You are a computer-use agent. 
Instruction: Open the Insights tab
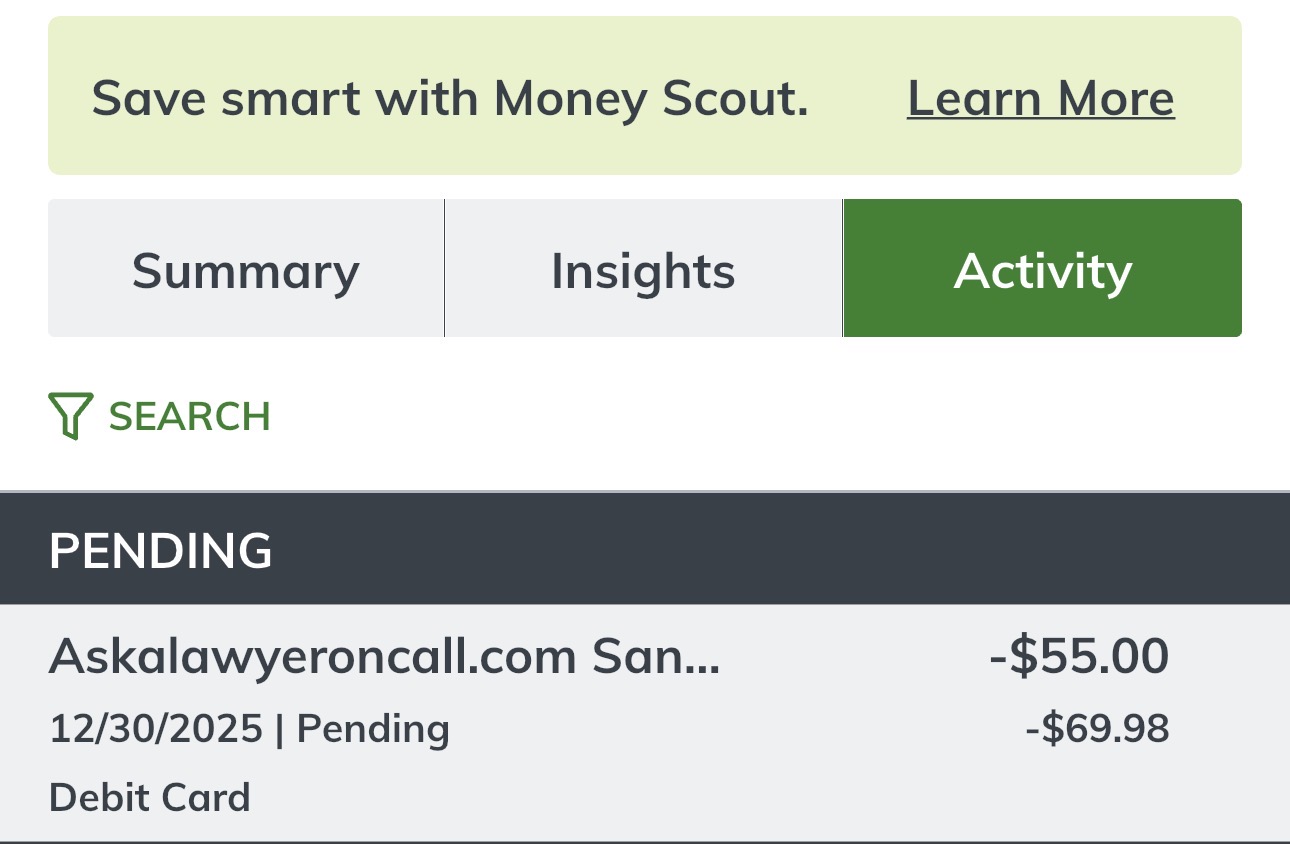click(x=643, y=270)
